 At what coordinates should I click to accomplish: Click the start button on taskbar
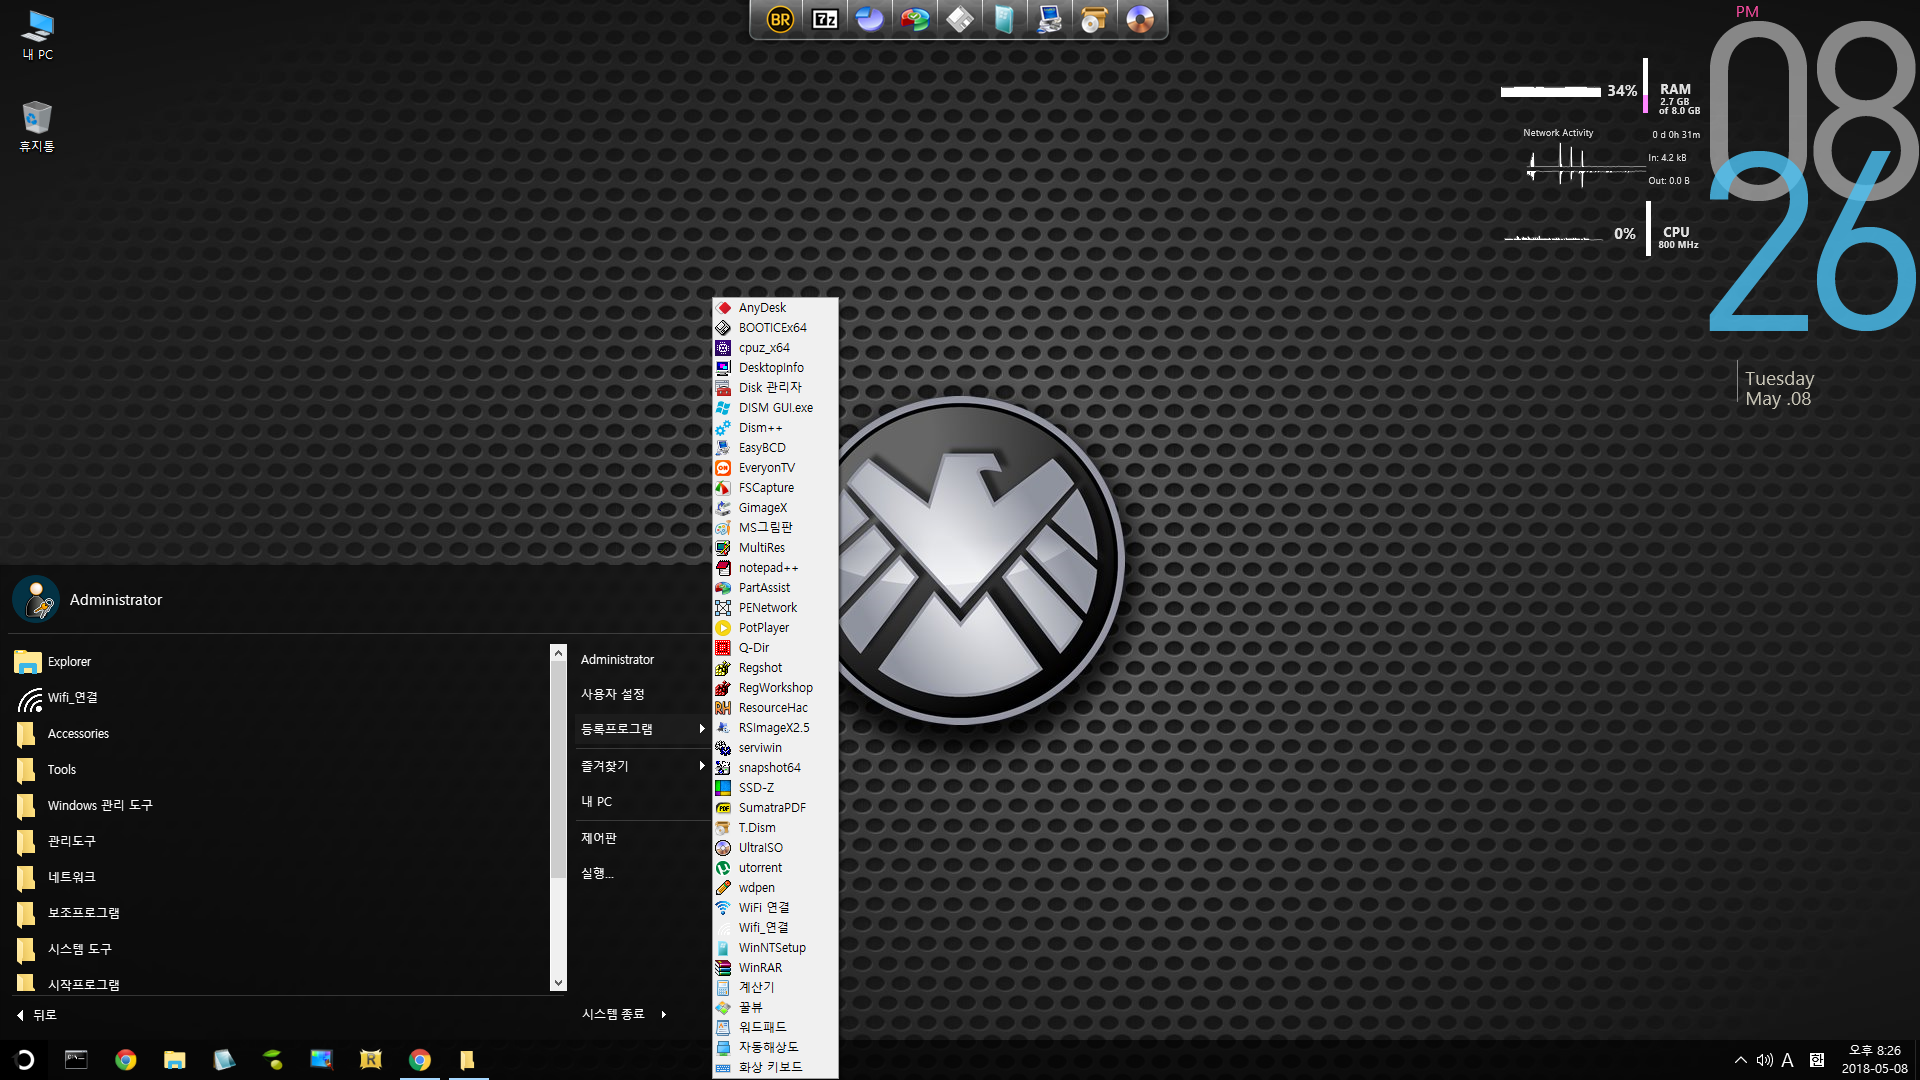pyautogui.click(x=24, y=1060)
